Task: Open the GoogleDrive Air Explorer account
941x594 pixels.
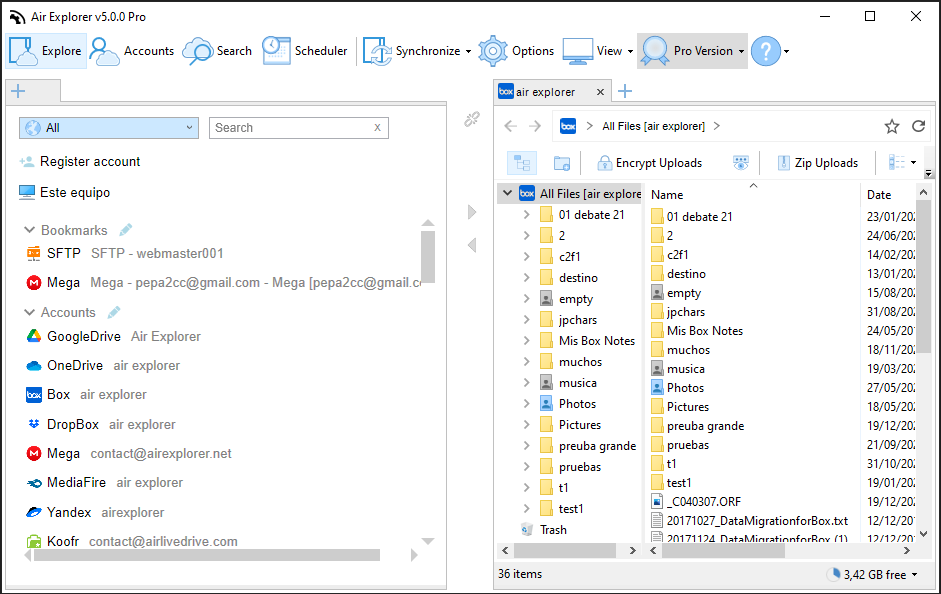Action: click(x=113, y=337)
